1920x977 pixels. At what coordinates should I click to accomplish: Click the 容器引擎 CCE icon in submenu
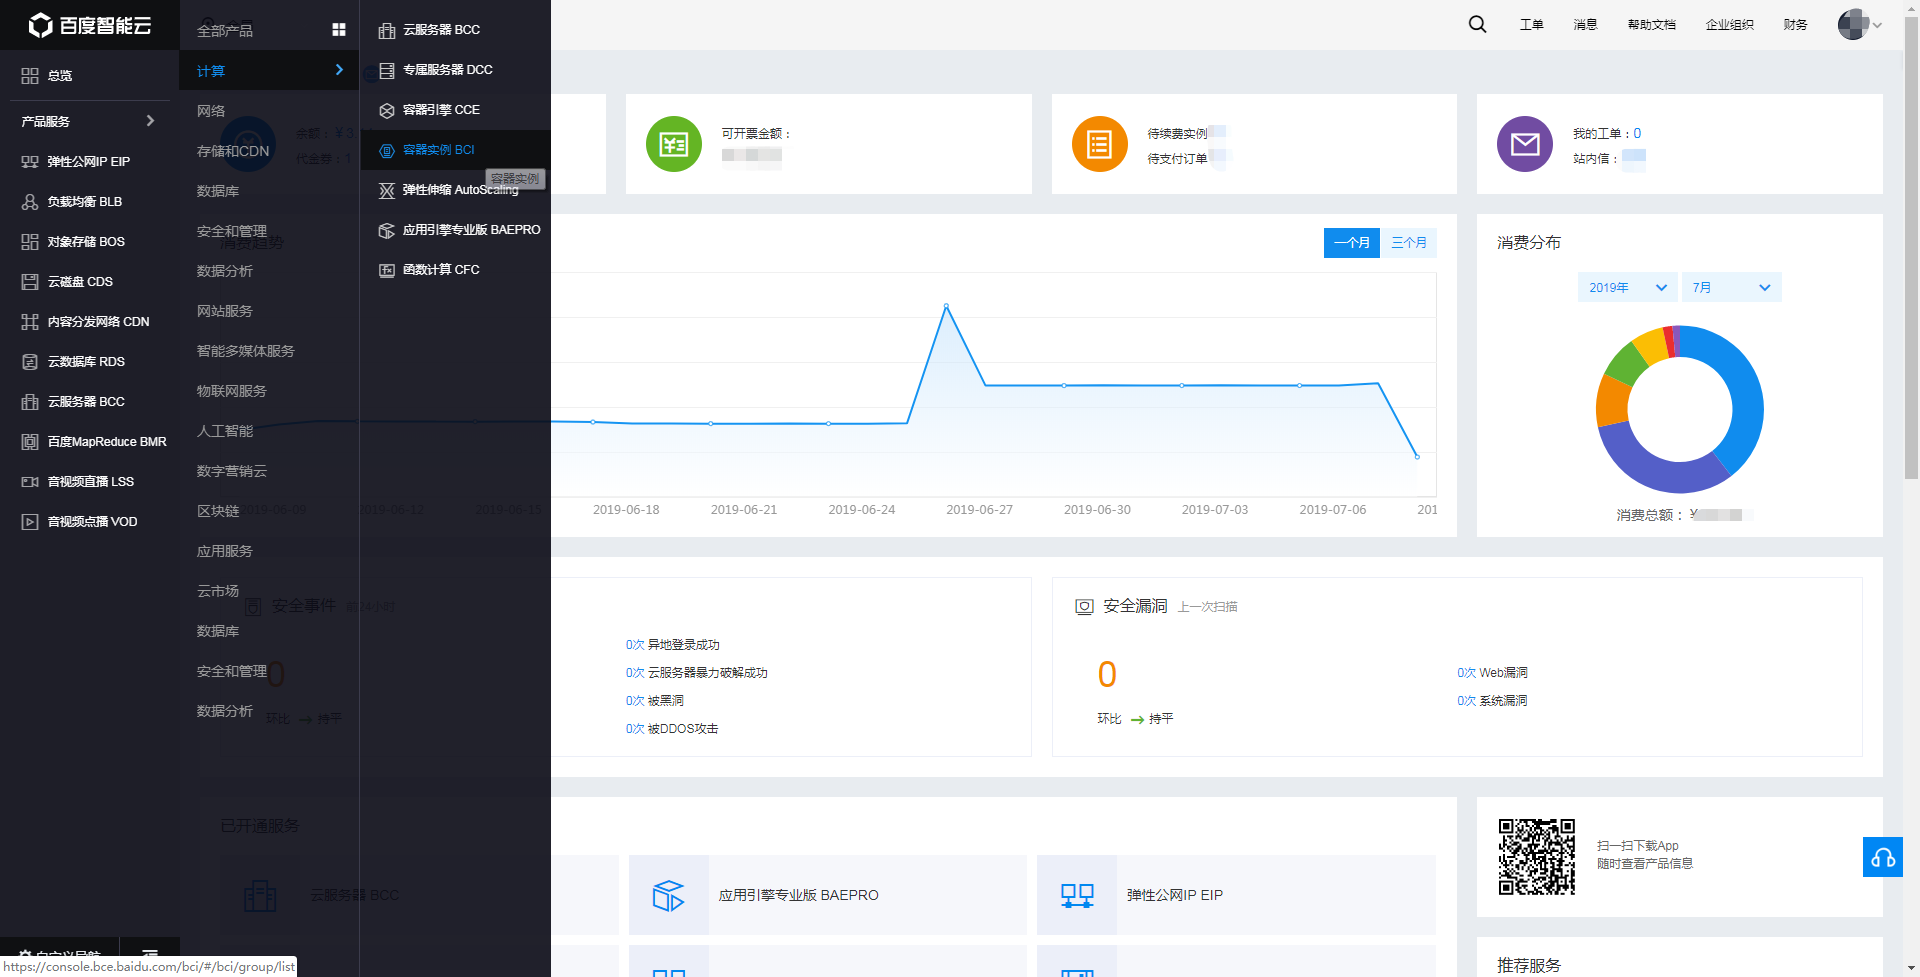pyautogui.click(x=387, y=110)
